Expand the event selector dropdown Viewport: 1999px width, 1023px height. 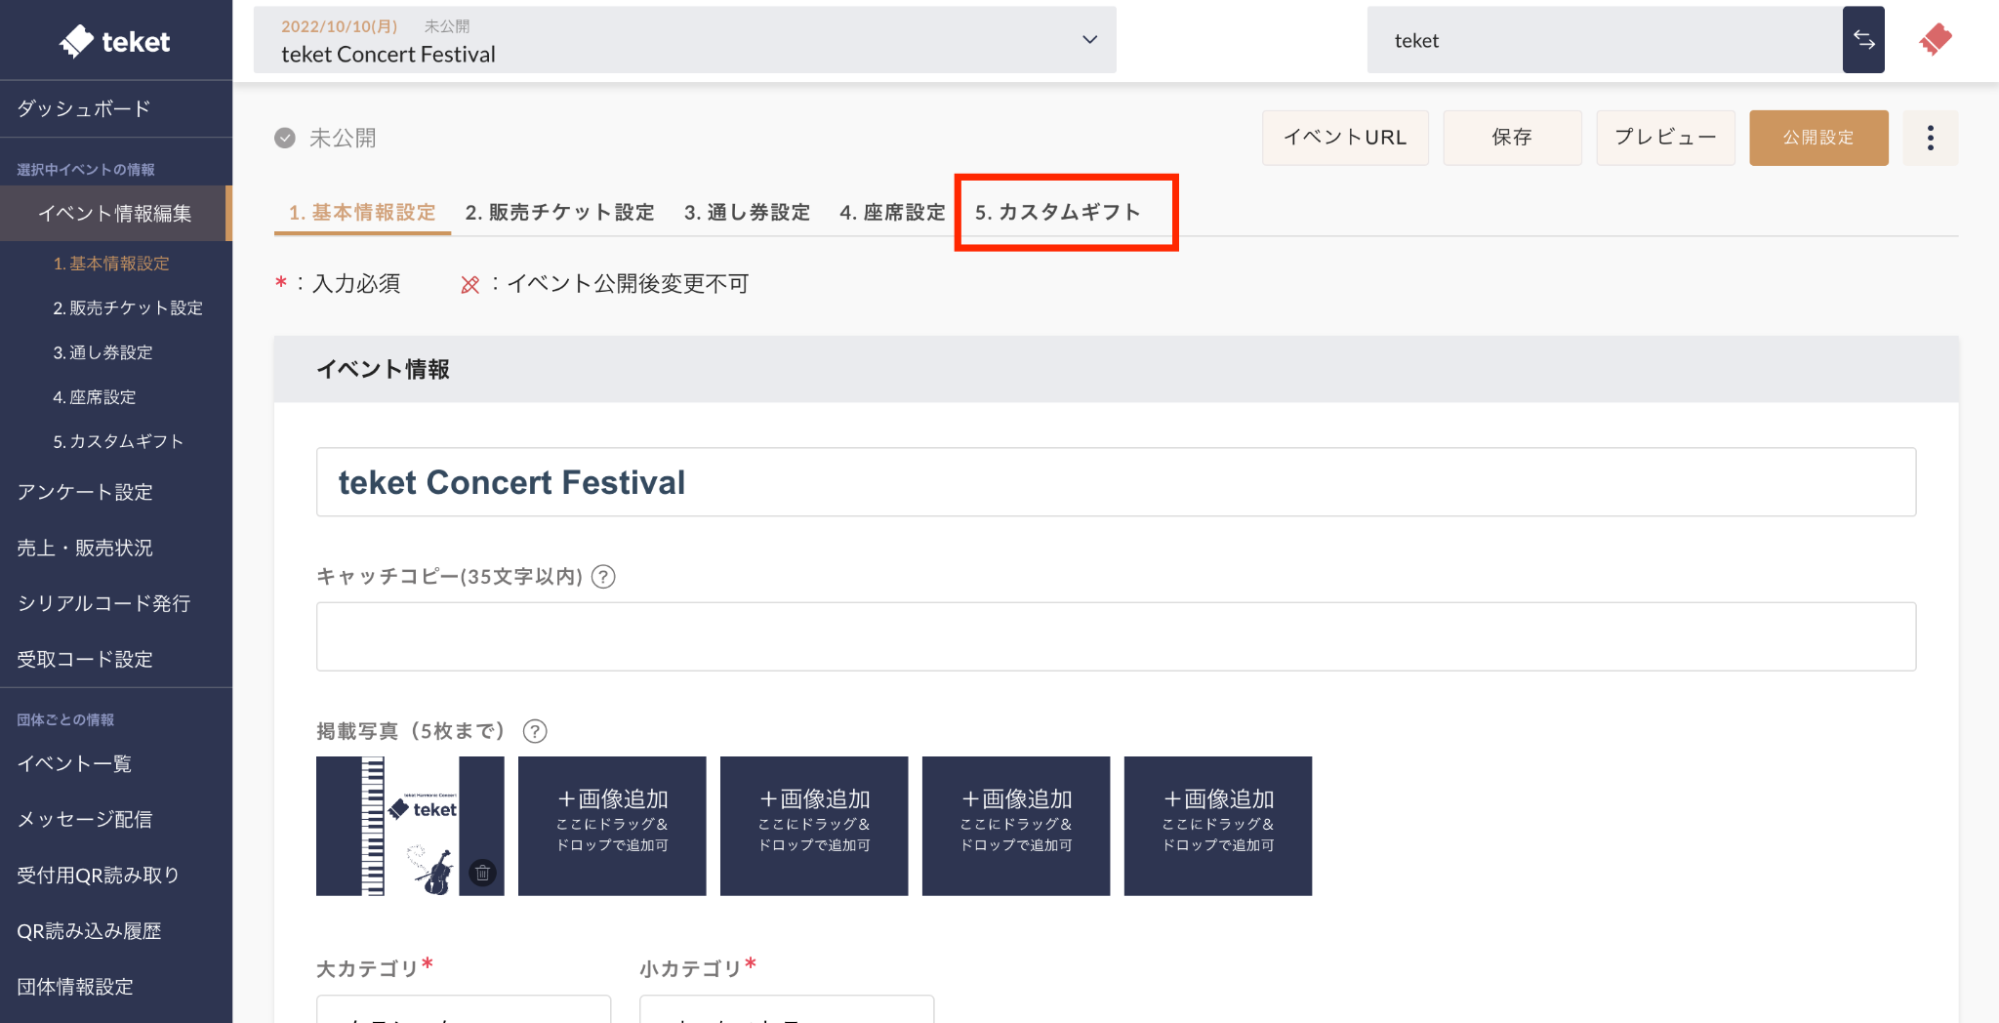(1089, 40)
